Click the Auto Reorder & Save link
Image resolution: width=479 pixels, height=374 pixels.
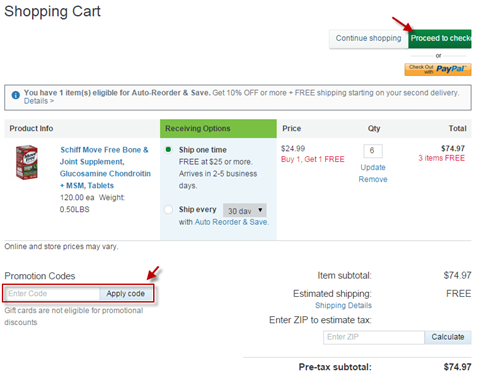coord(232,222)
